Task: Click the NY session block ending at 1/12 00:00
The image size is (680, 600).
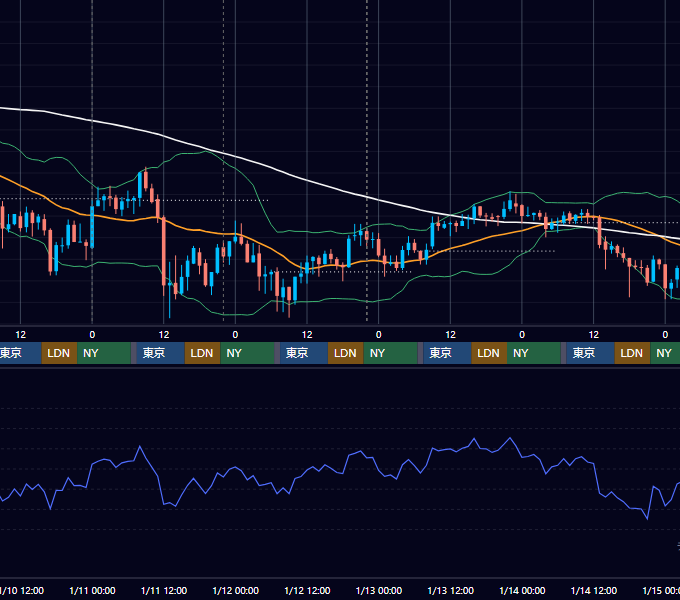Action: [x=247, y=353]
